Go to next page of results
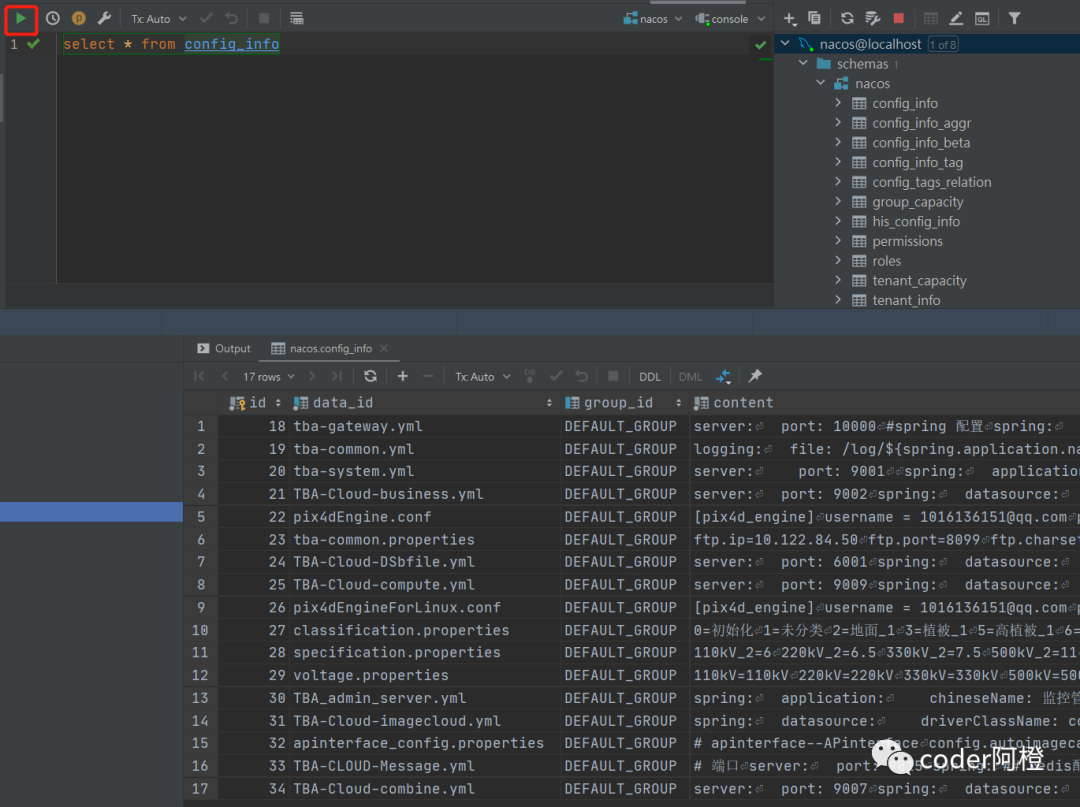 312,376
